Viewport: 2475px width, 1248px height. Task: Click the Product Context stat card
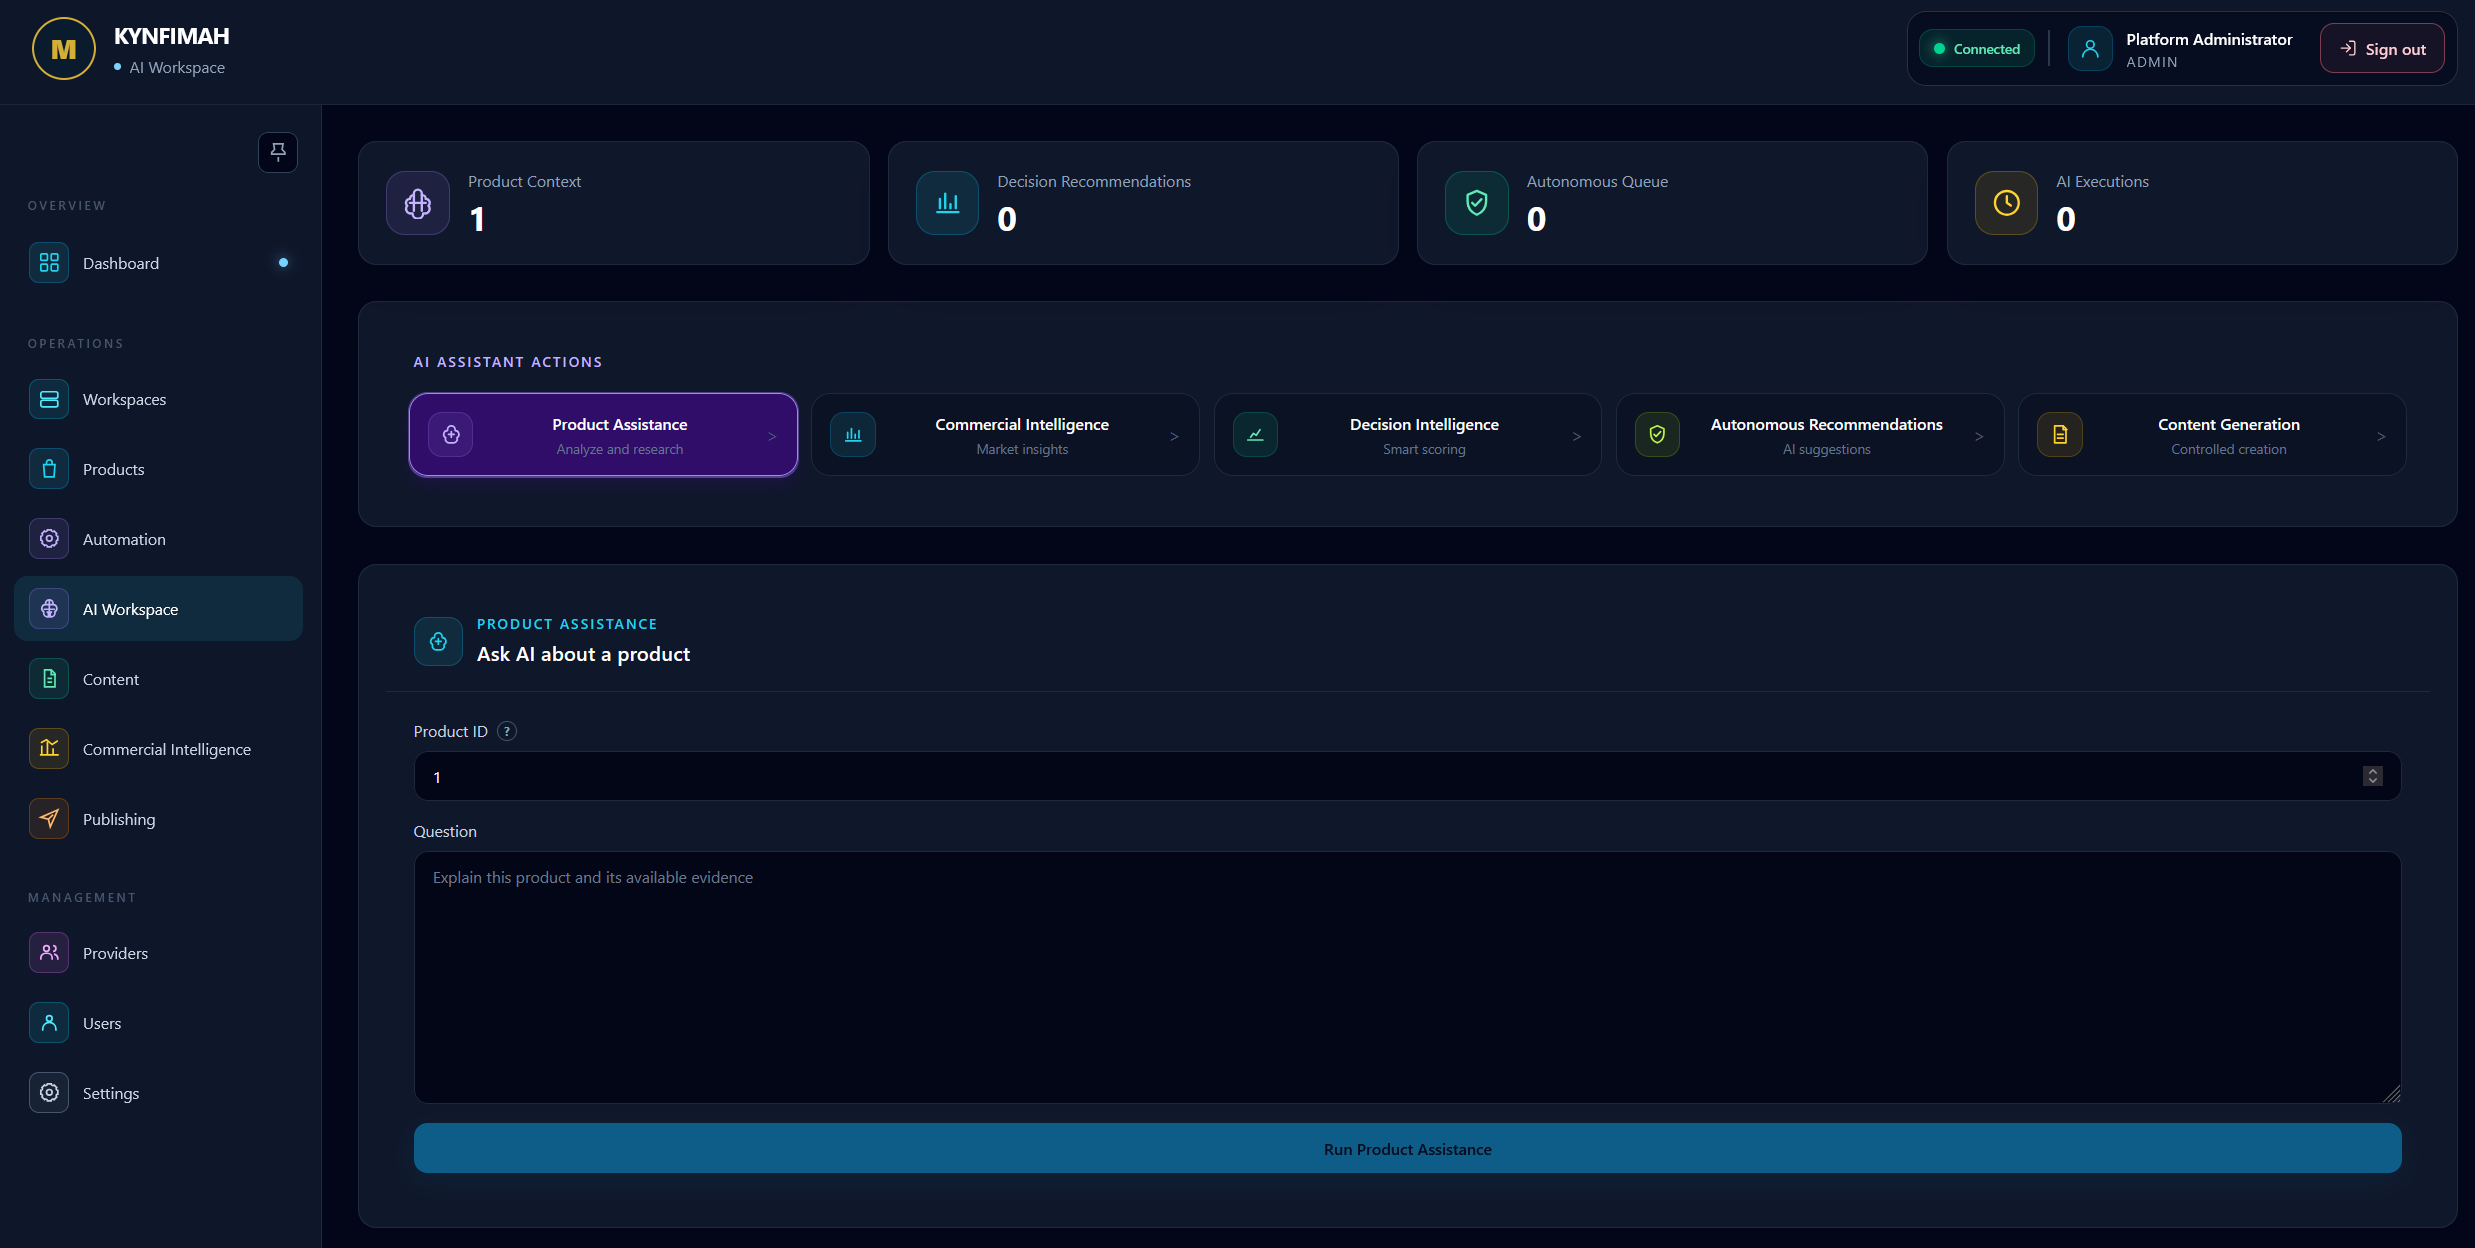pyautogui.click(x=614, y=203)
